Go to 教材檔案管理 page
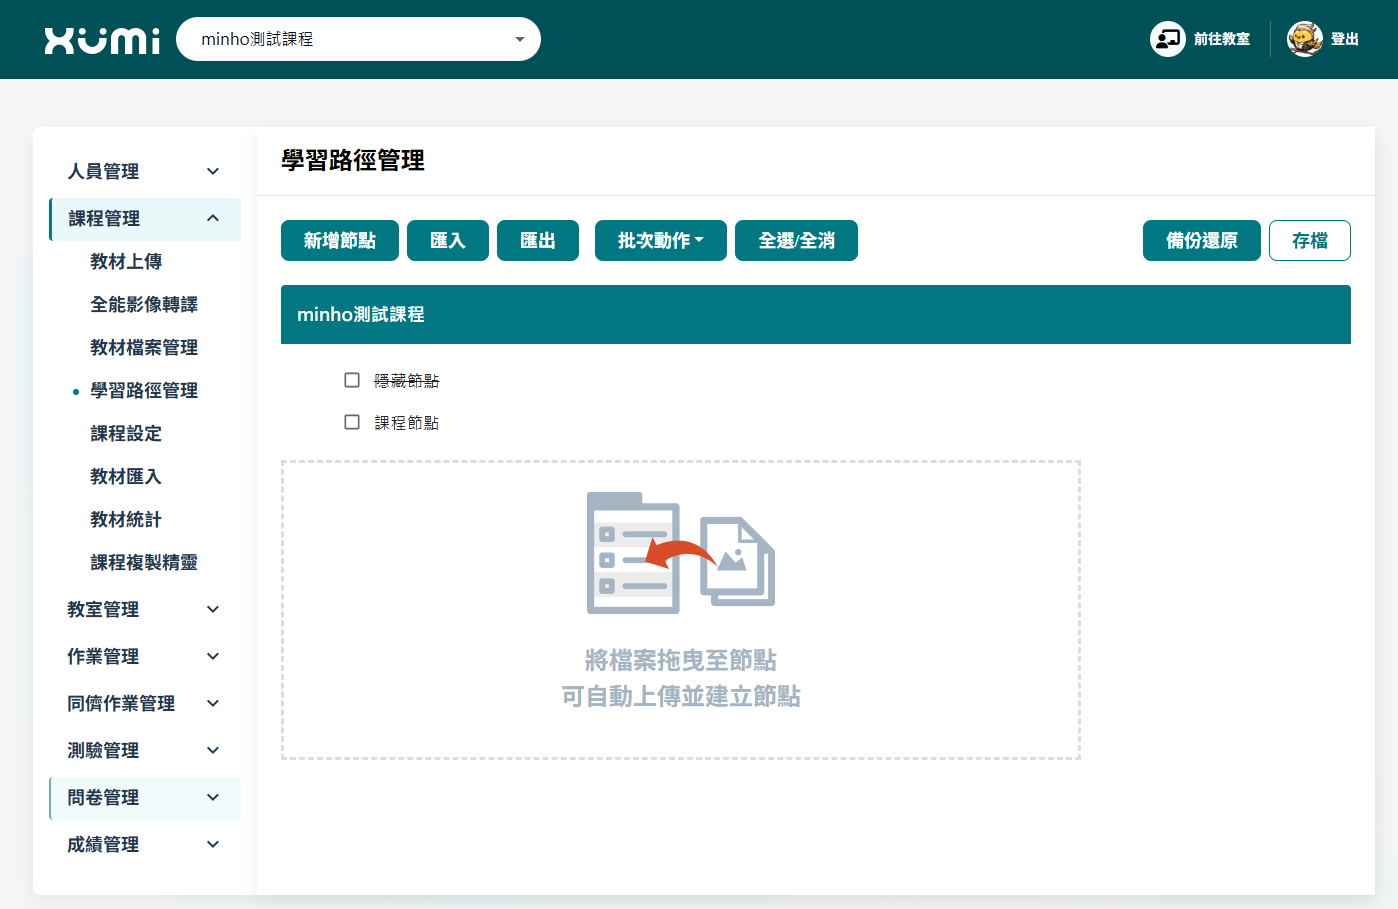The height and width of the screenshot is (909, 1398). click(144, 347)
